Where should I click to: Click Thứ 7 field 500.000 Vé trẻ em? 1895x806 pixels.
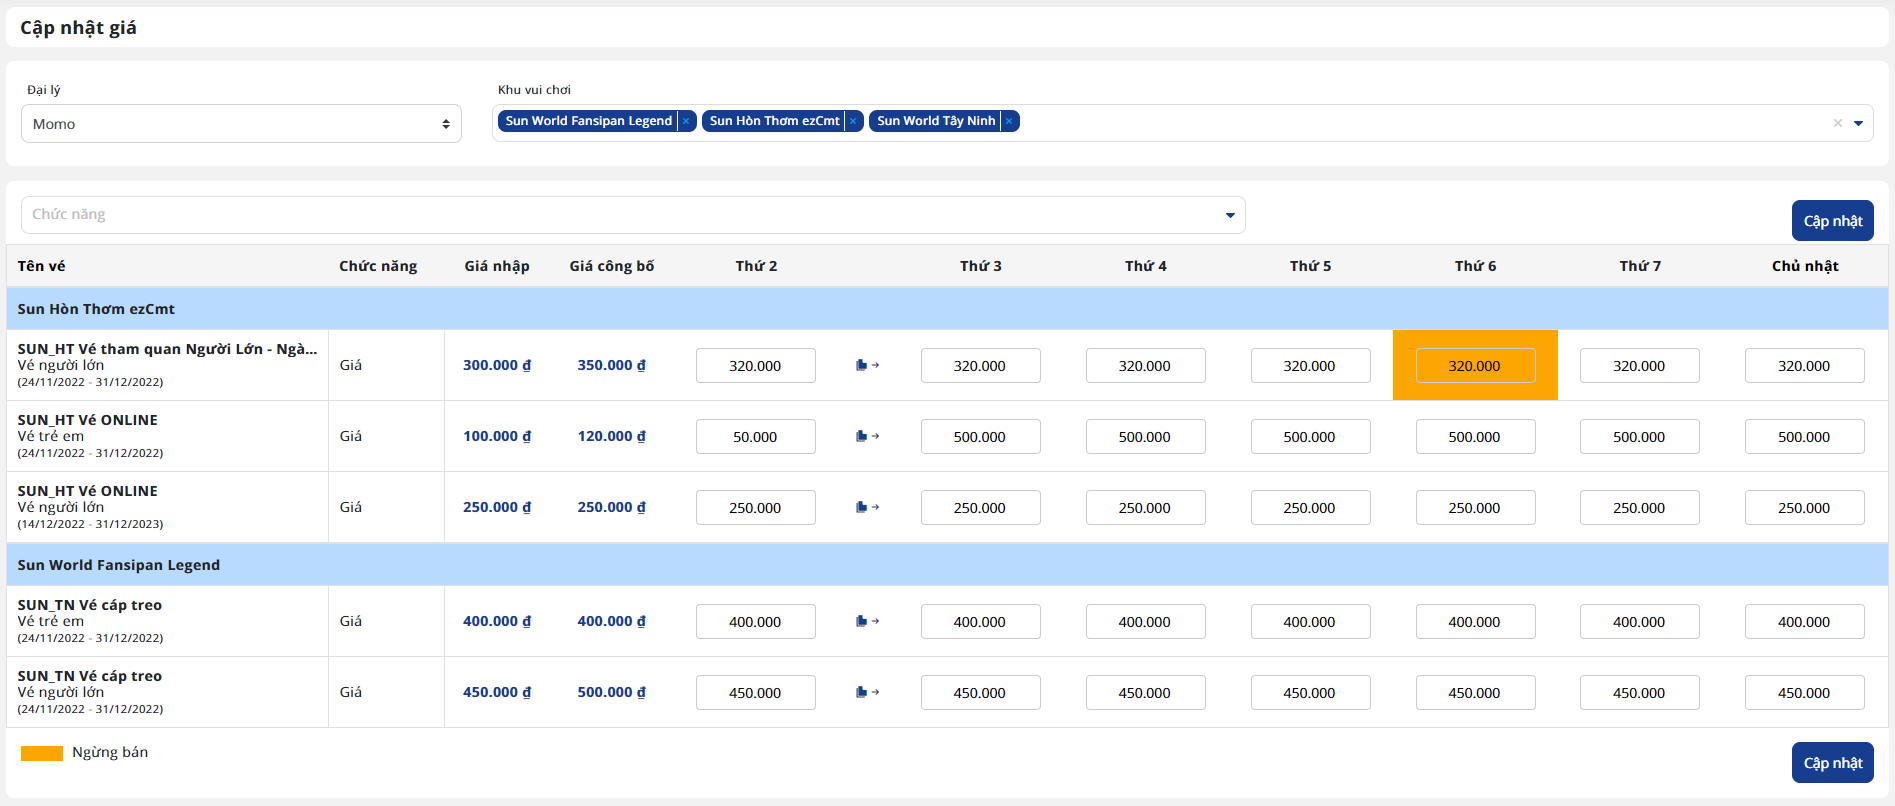pos(1639,437)
